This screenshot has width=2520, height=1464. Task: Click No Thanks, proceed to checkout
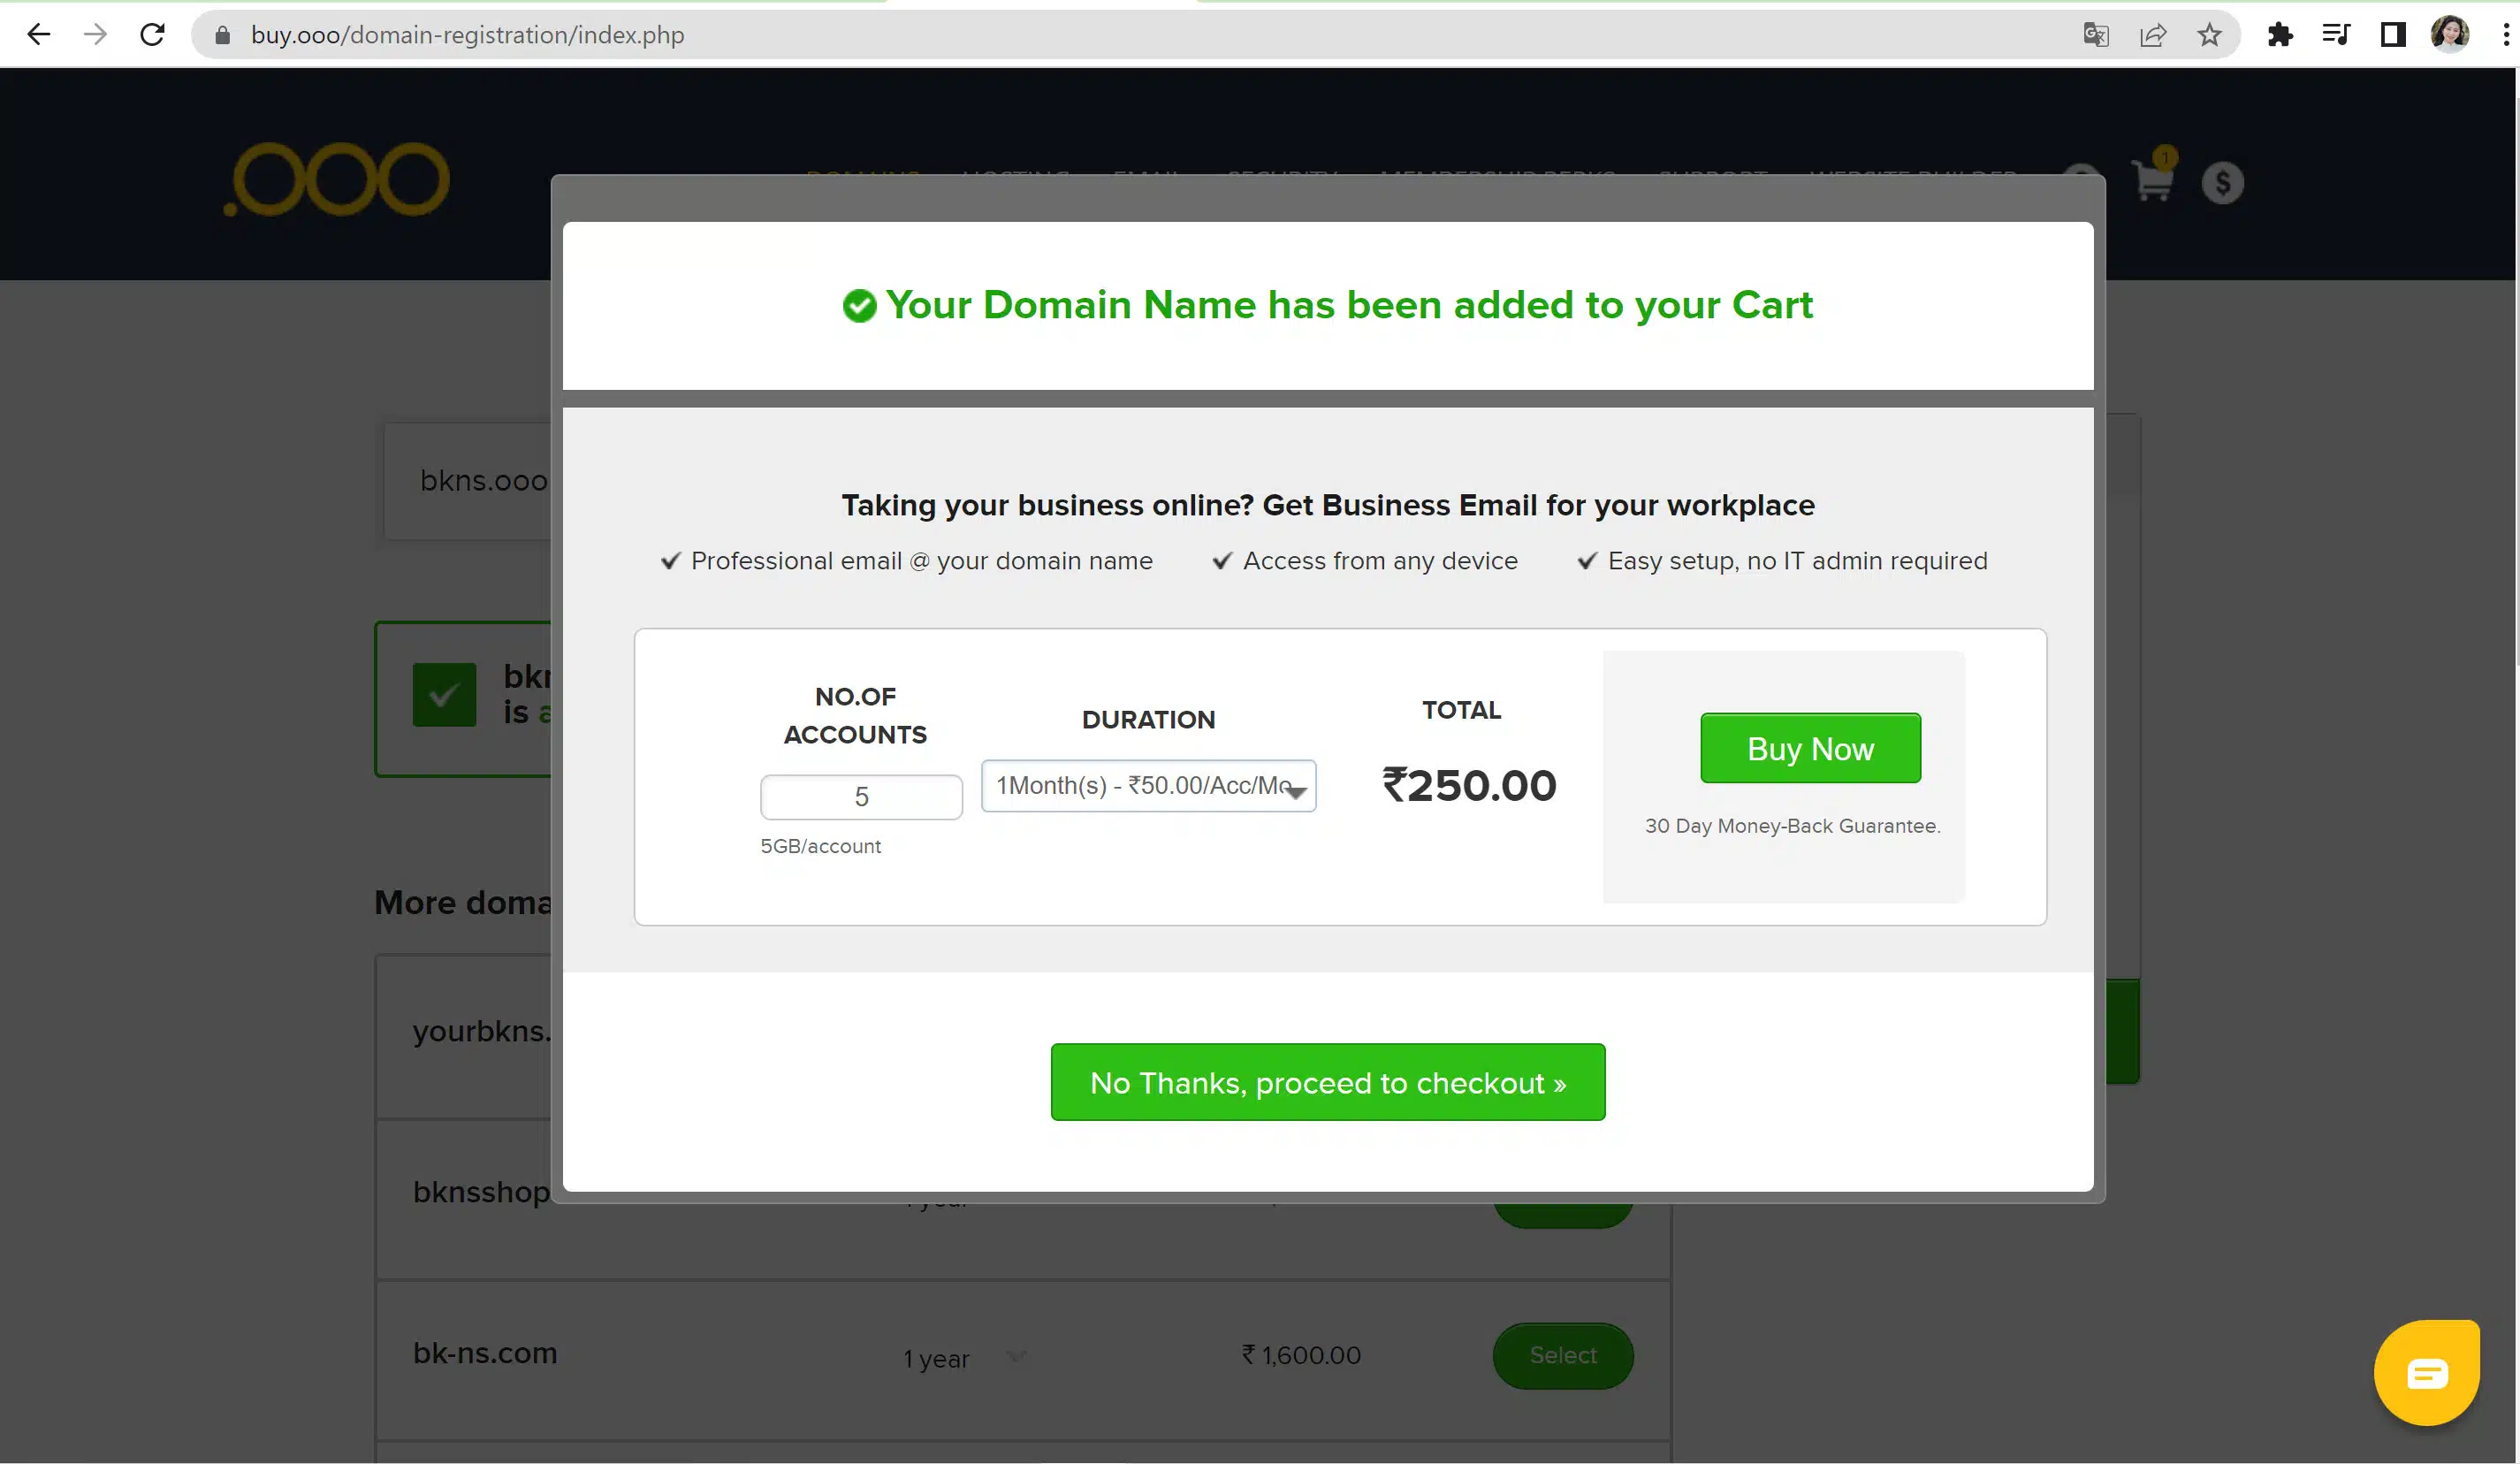[1327, 1082]
